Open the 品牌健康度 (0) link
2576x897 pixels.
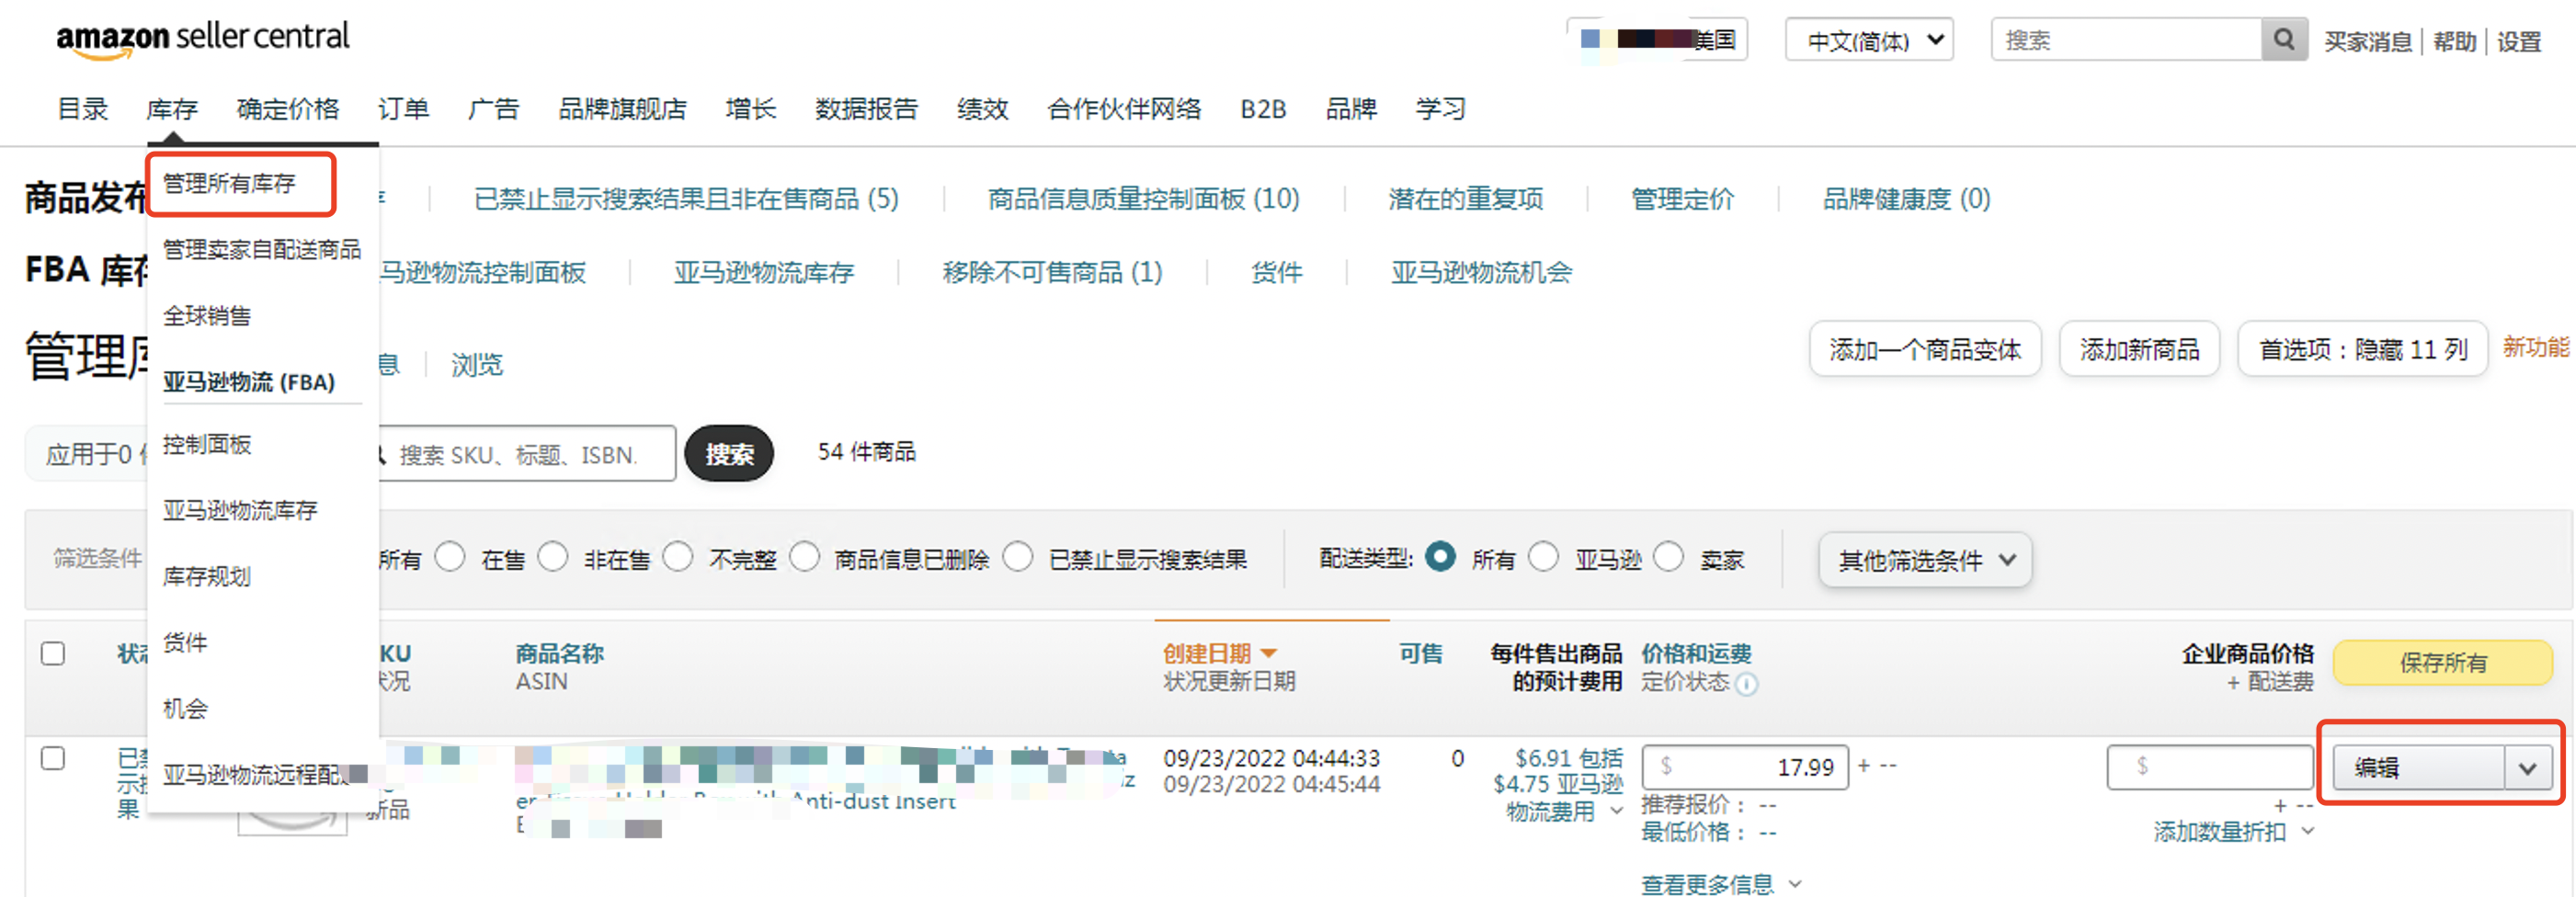[x=1906, y=199]
